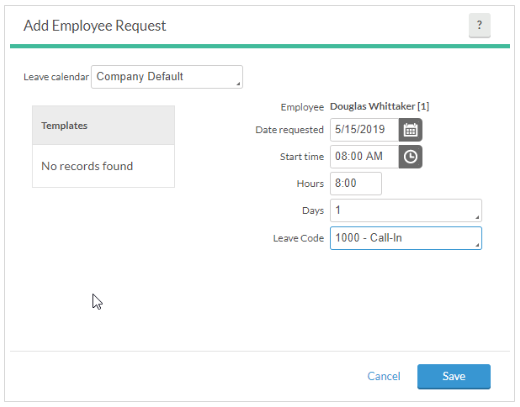The width and height of the screenshot is (520, 407).
Task: Open the Leave calendar dropdown
Action: coord(167,77)
